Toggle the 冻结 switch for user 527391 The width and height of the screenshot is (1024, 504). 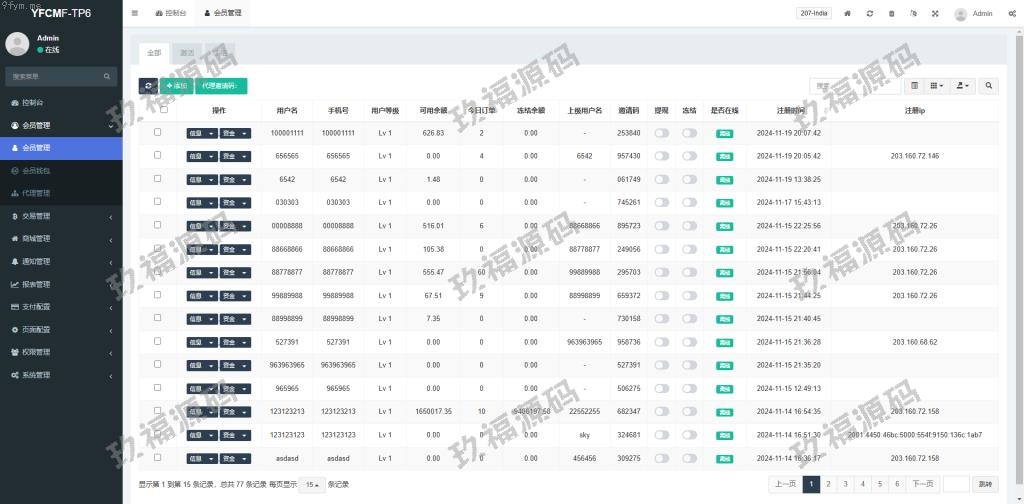[x=689, y=342]
